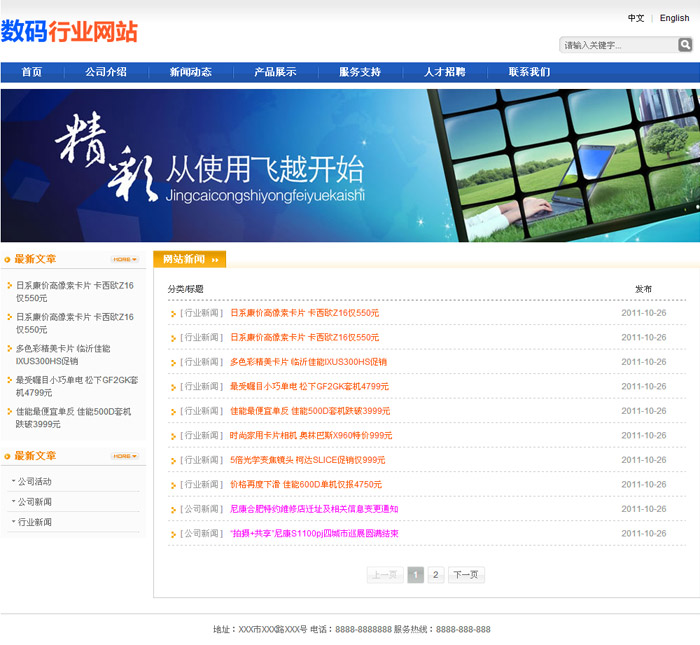Open news article 时尚家用卡片相机 奥林巴斯X960
700x645 pixels.
click(x=311, y=435)
